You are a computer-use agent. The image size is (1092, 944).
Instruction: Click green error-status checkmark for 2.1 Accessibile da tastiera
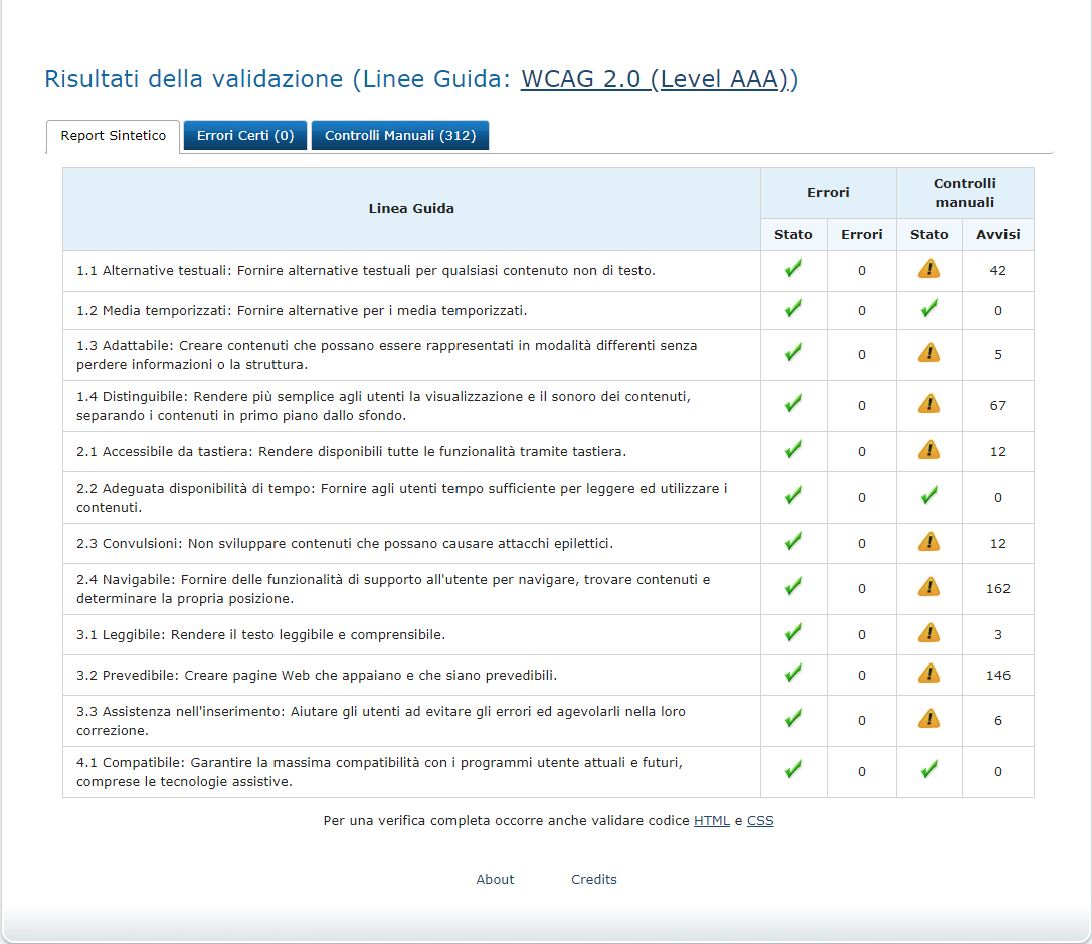pyautogui.click(x=793, y=450)
